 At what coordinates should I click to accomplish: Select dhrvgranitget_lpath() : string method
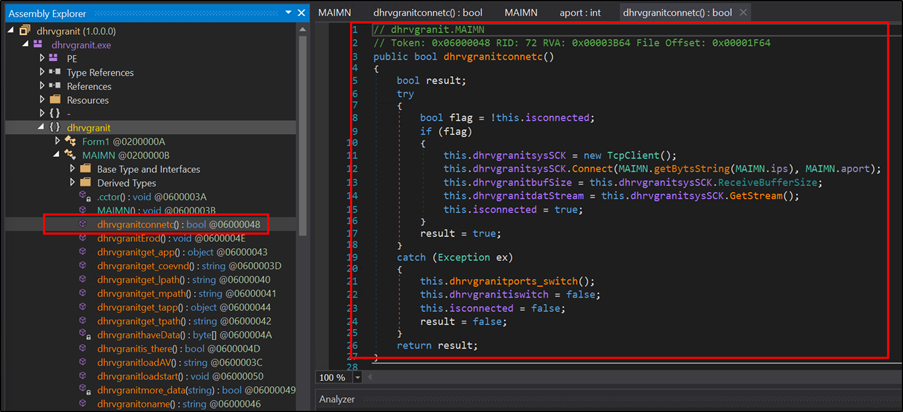185,279
